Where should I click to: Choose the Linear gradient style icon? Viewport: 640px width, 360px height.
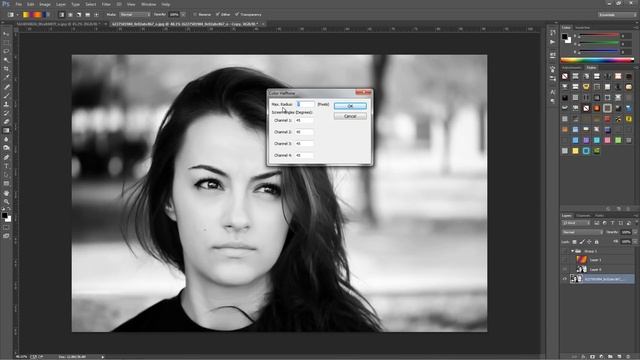62,15
